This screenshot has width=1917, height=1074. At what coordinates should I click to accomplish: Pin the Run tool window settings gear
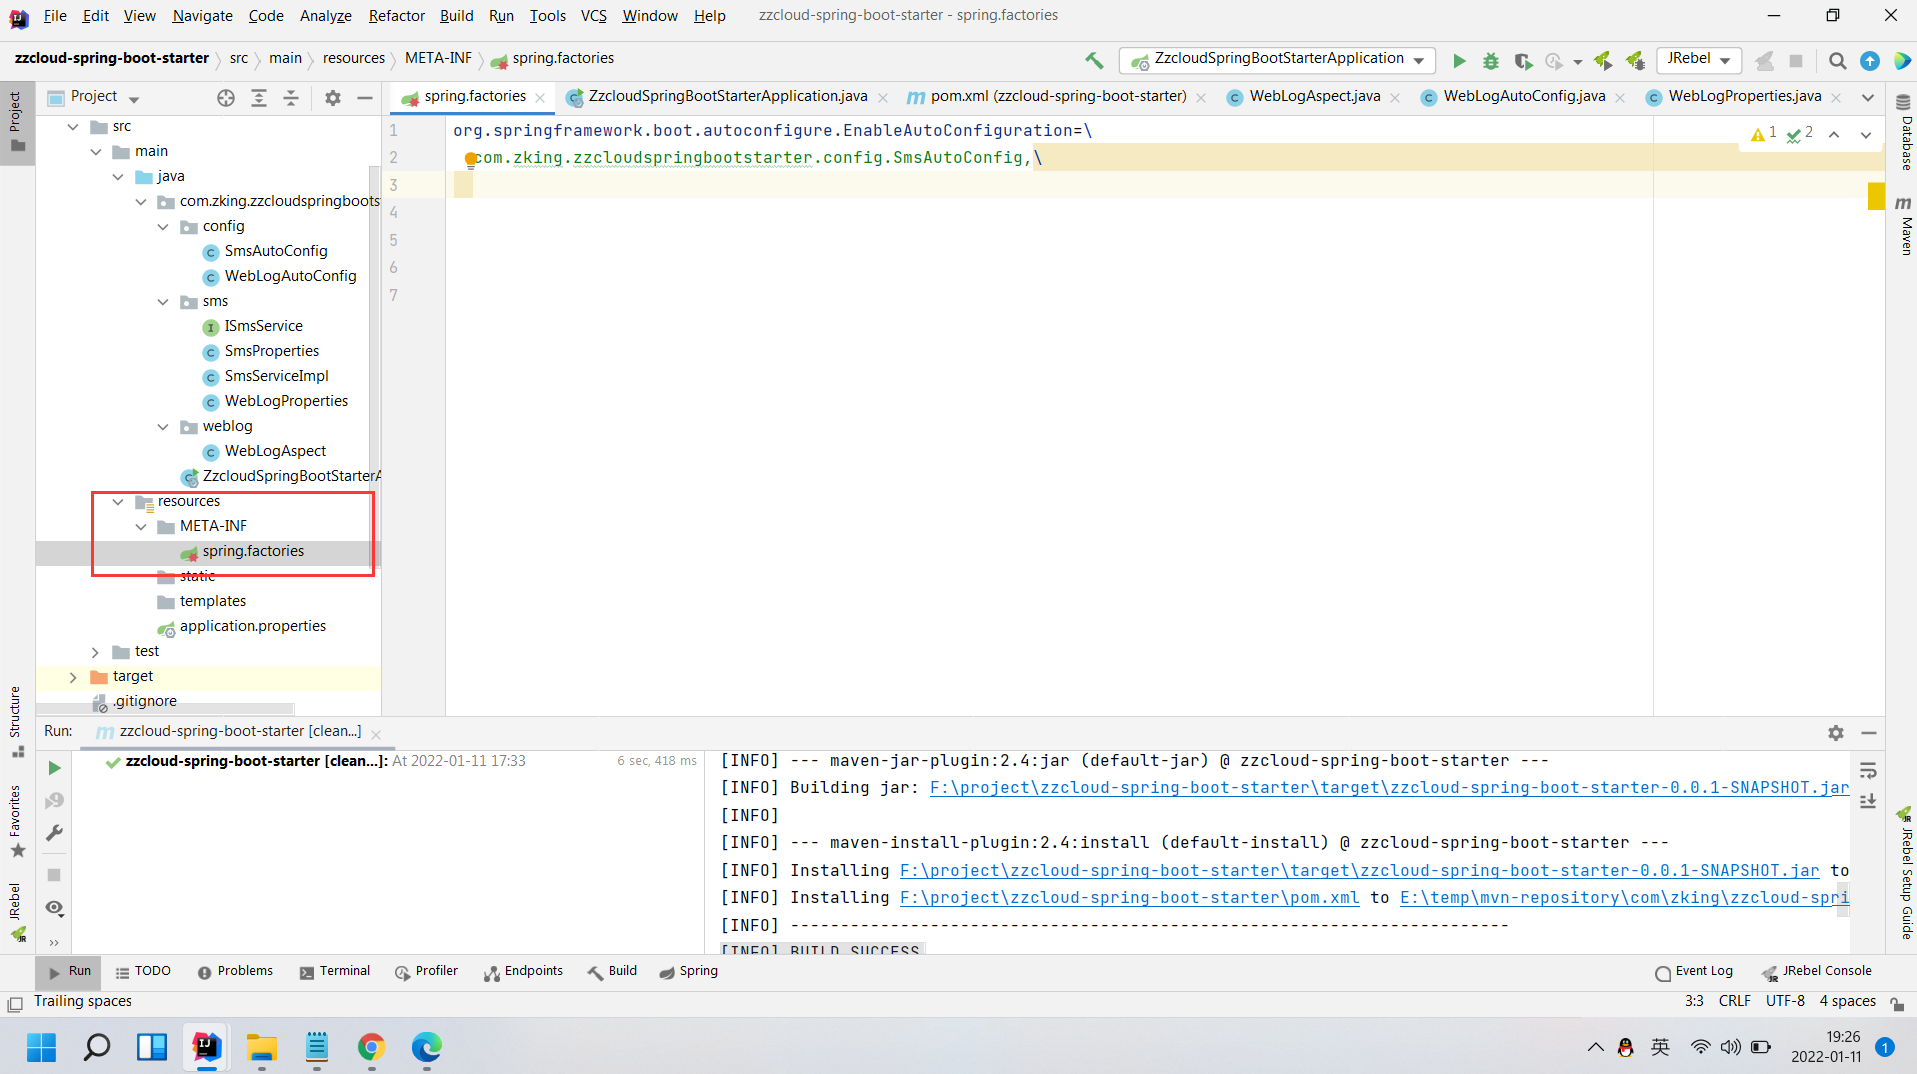pos(1835,732)
